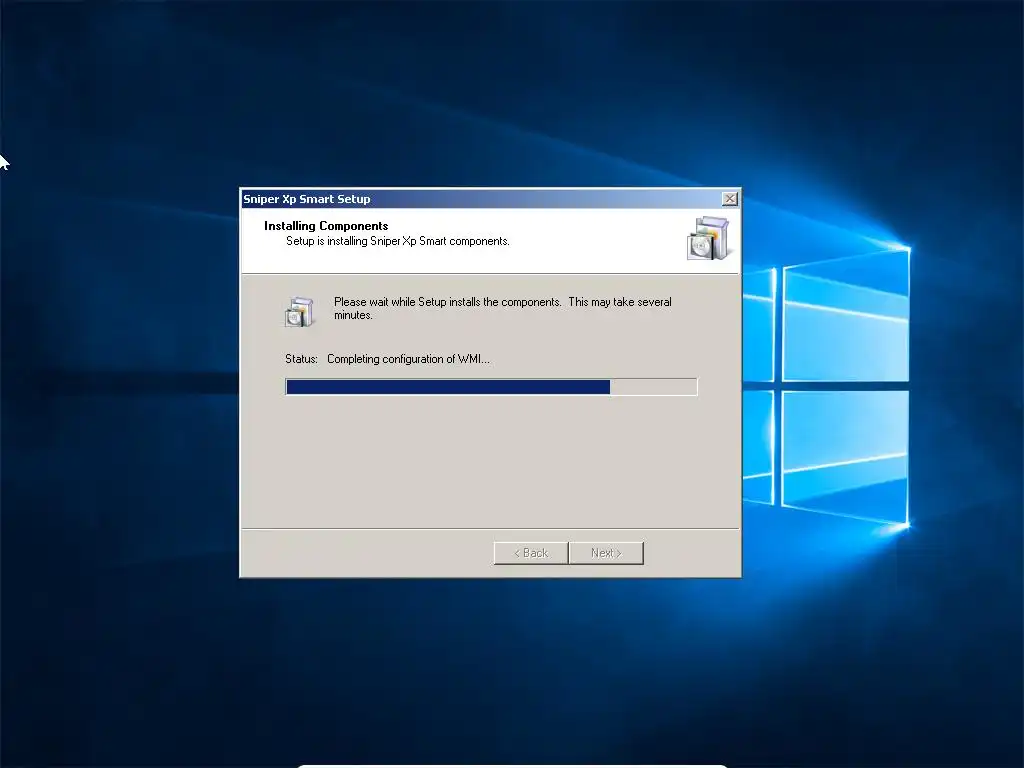Click the 'Please wait while Setup installs' message

click(503, 308)
